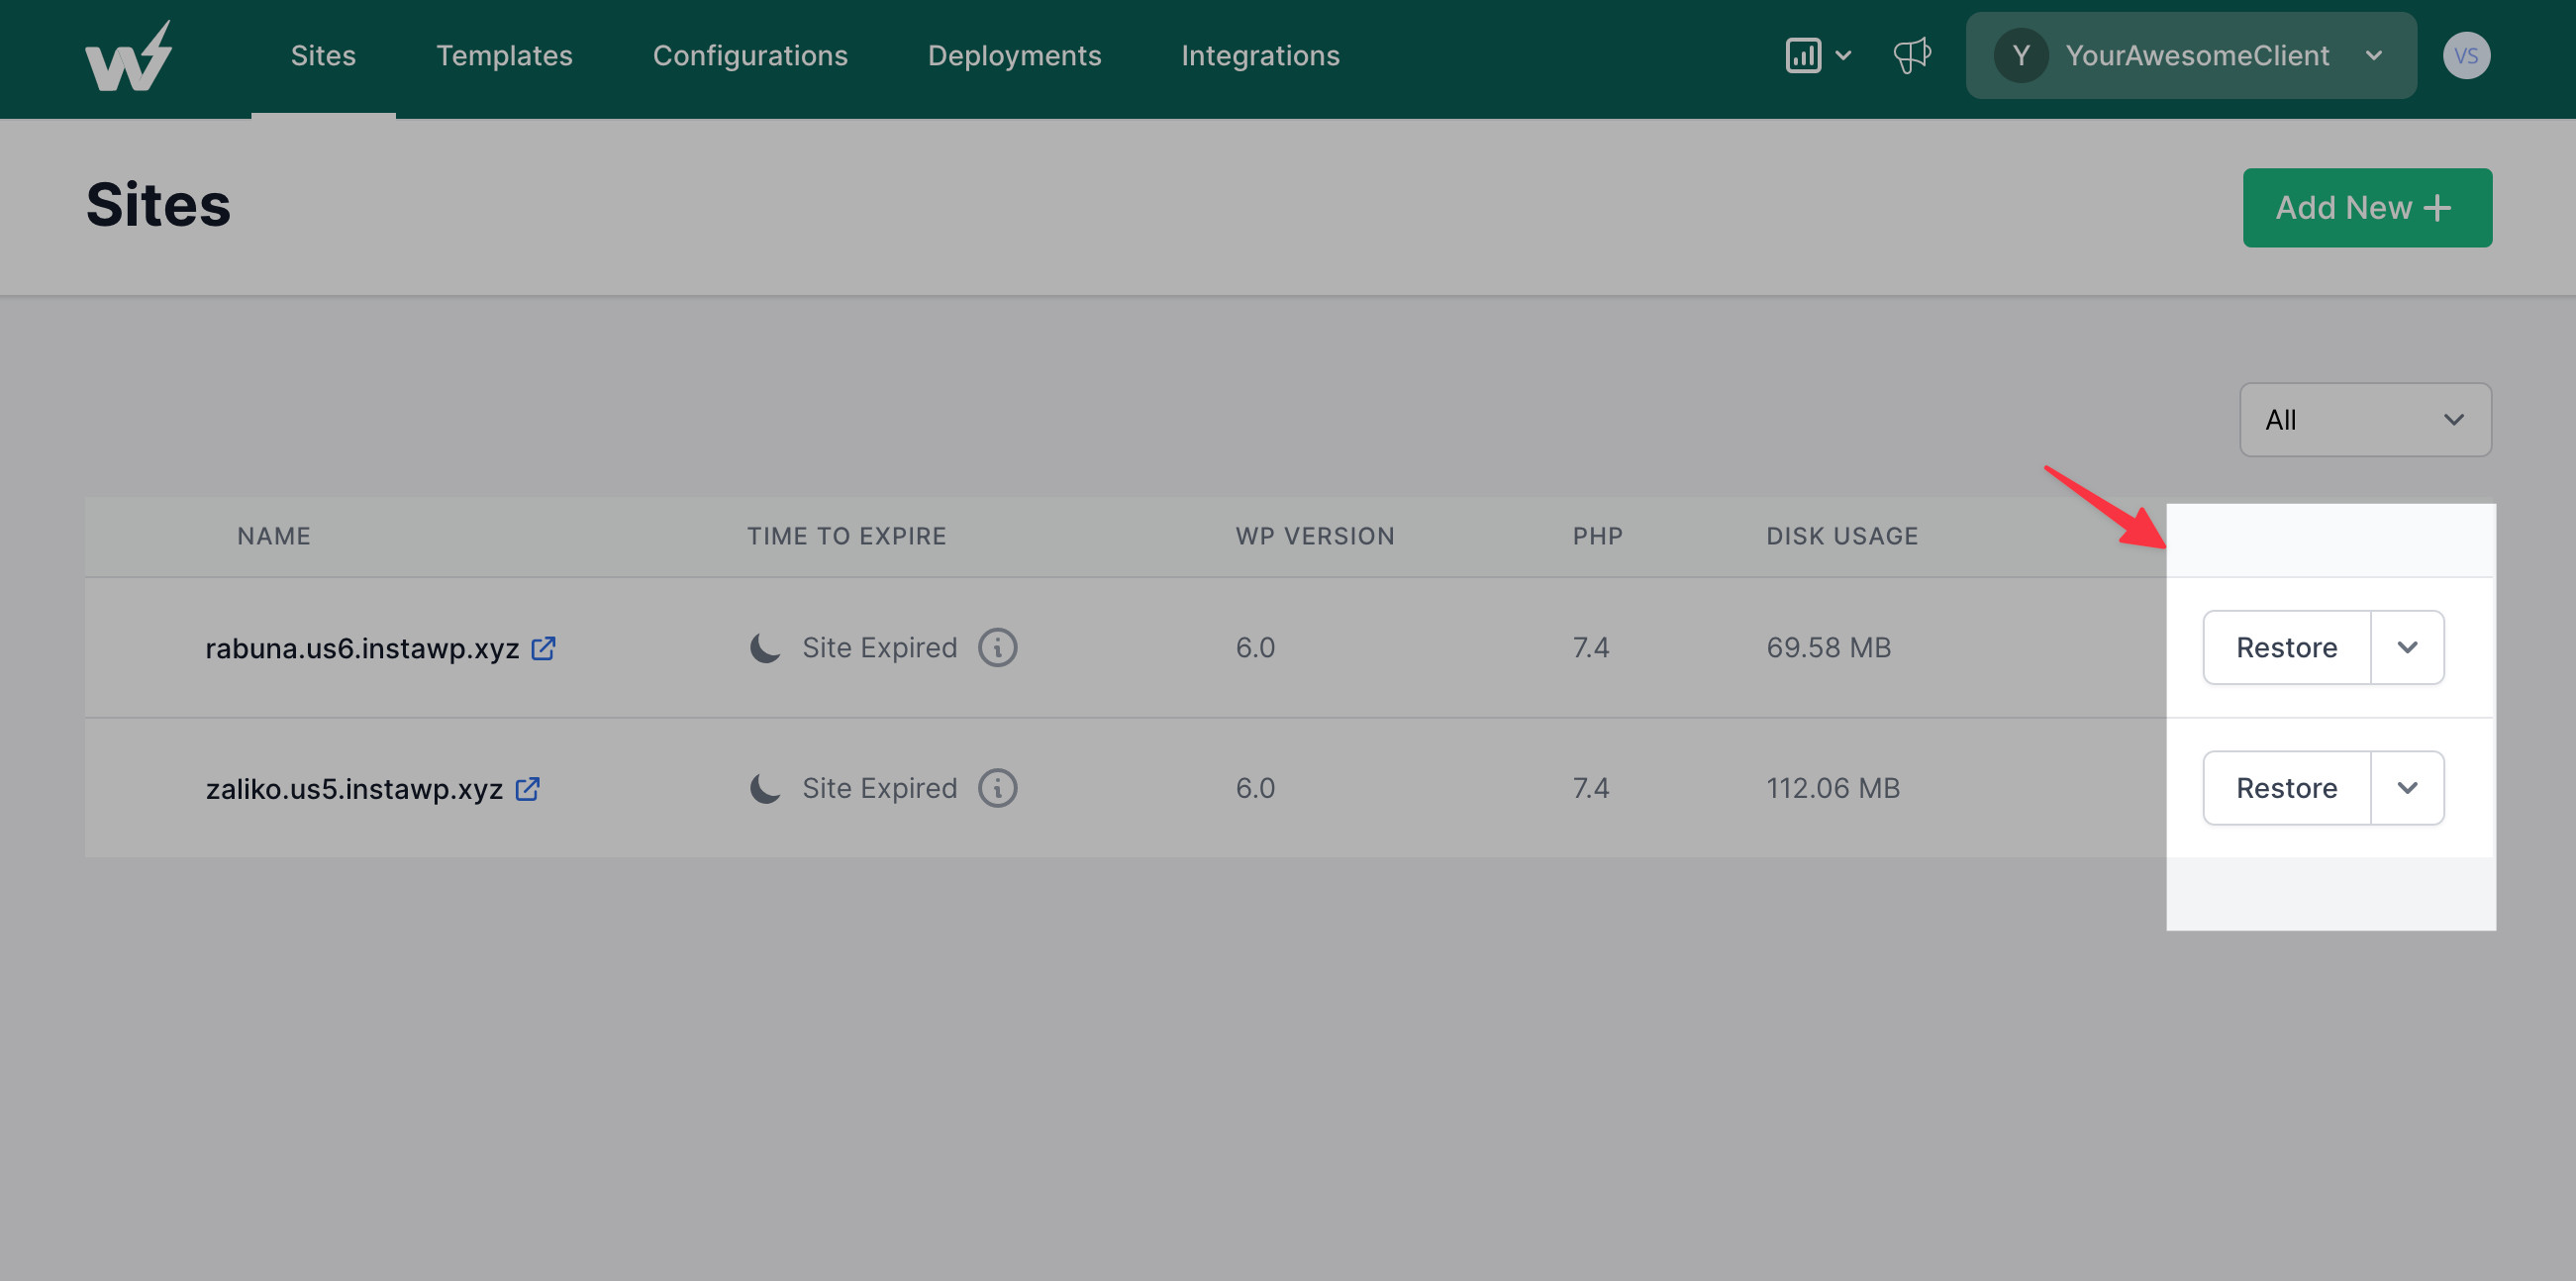This screenshot has height=1281, width=2576.
Task: Open external link icon for rabuna.us6.instawp.xyz
Action: coord(543,648)
